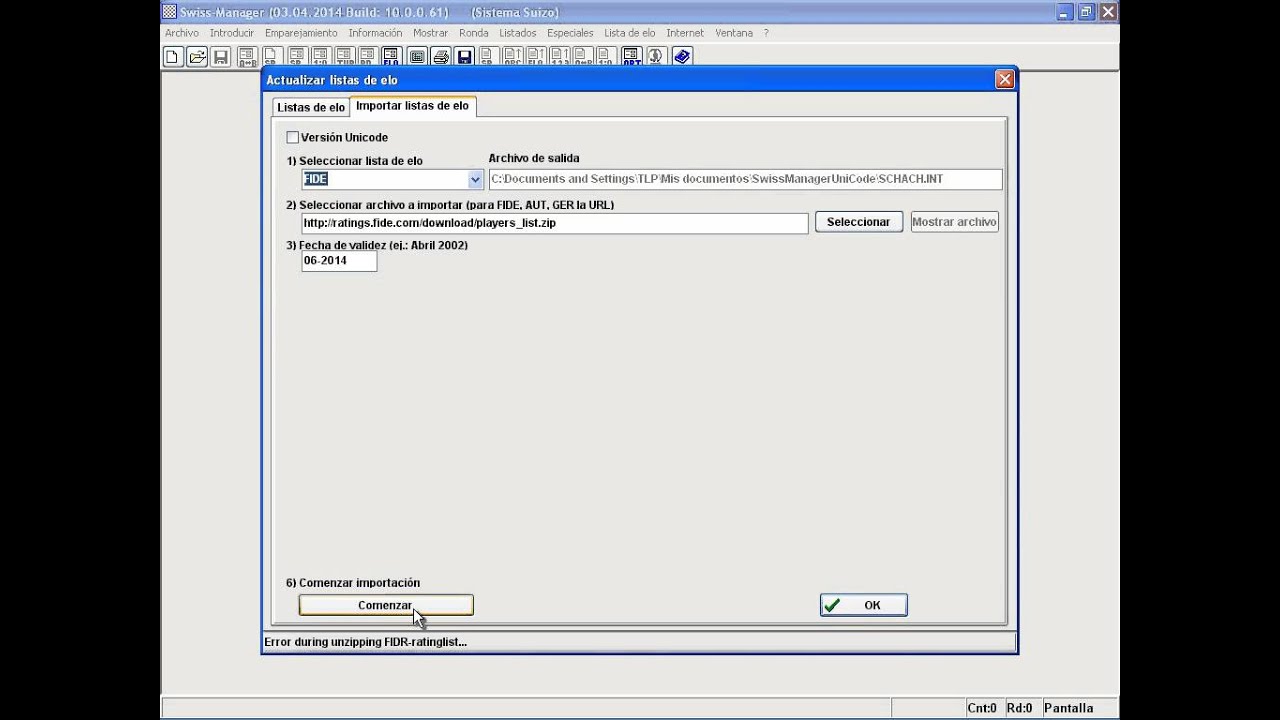Screen dimensions: 1280x720
Task: Enable the Versión Unicode checkbox
Action: click(x=293, y=137)
